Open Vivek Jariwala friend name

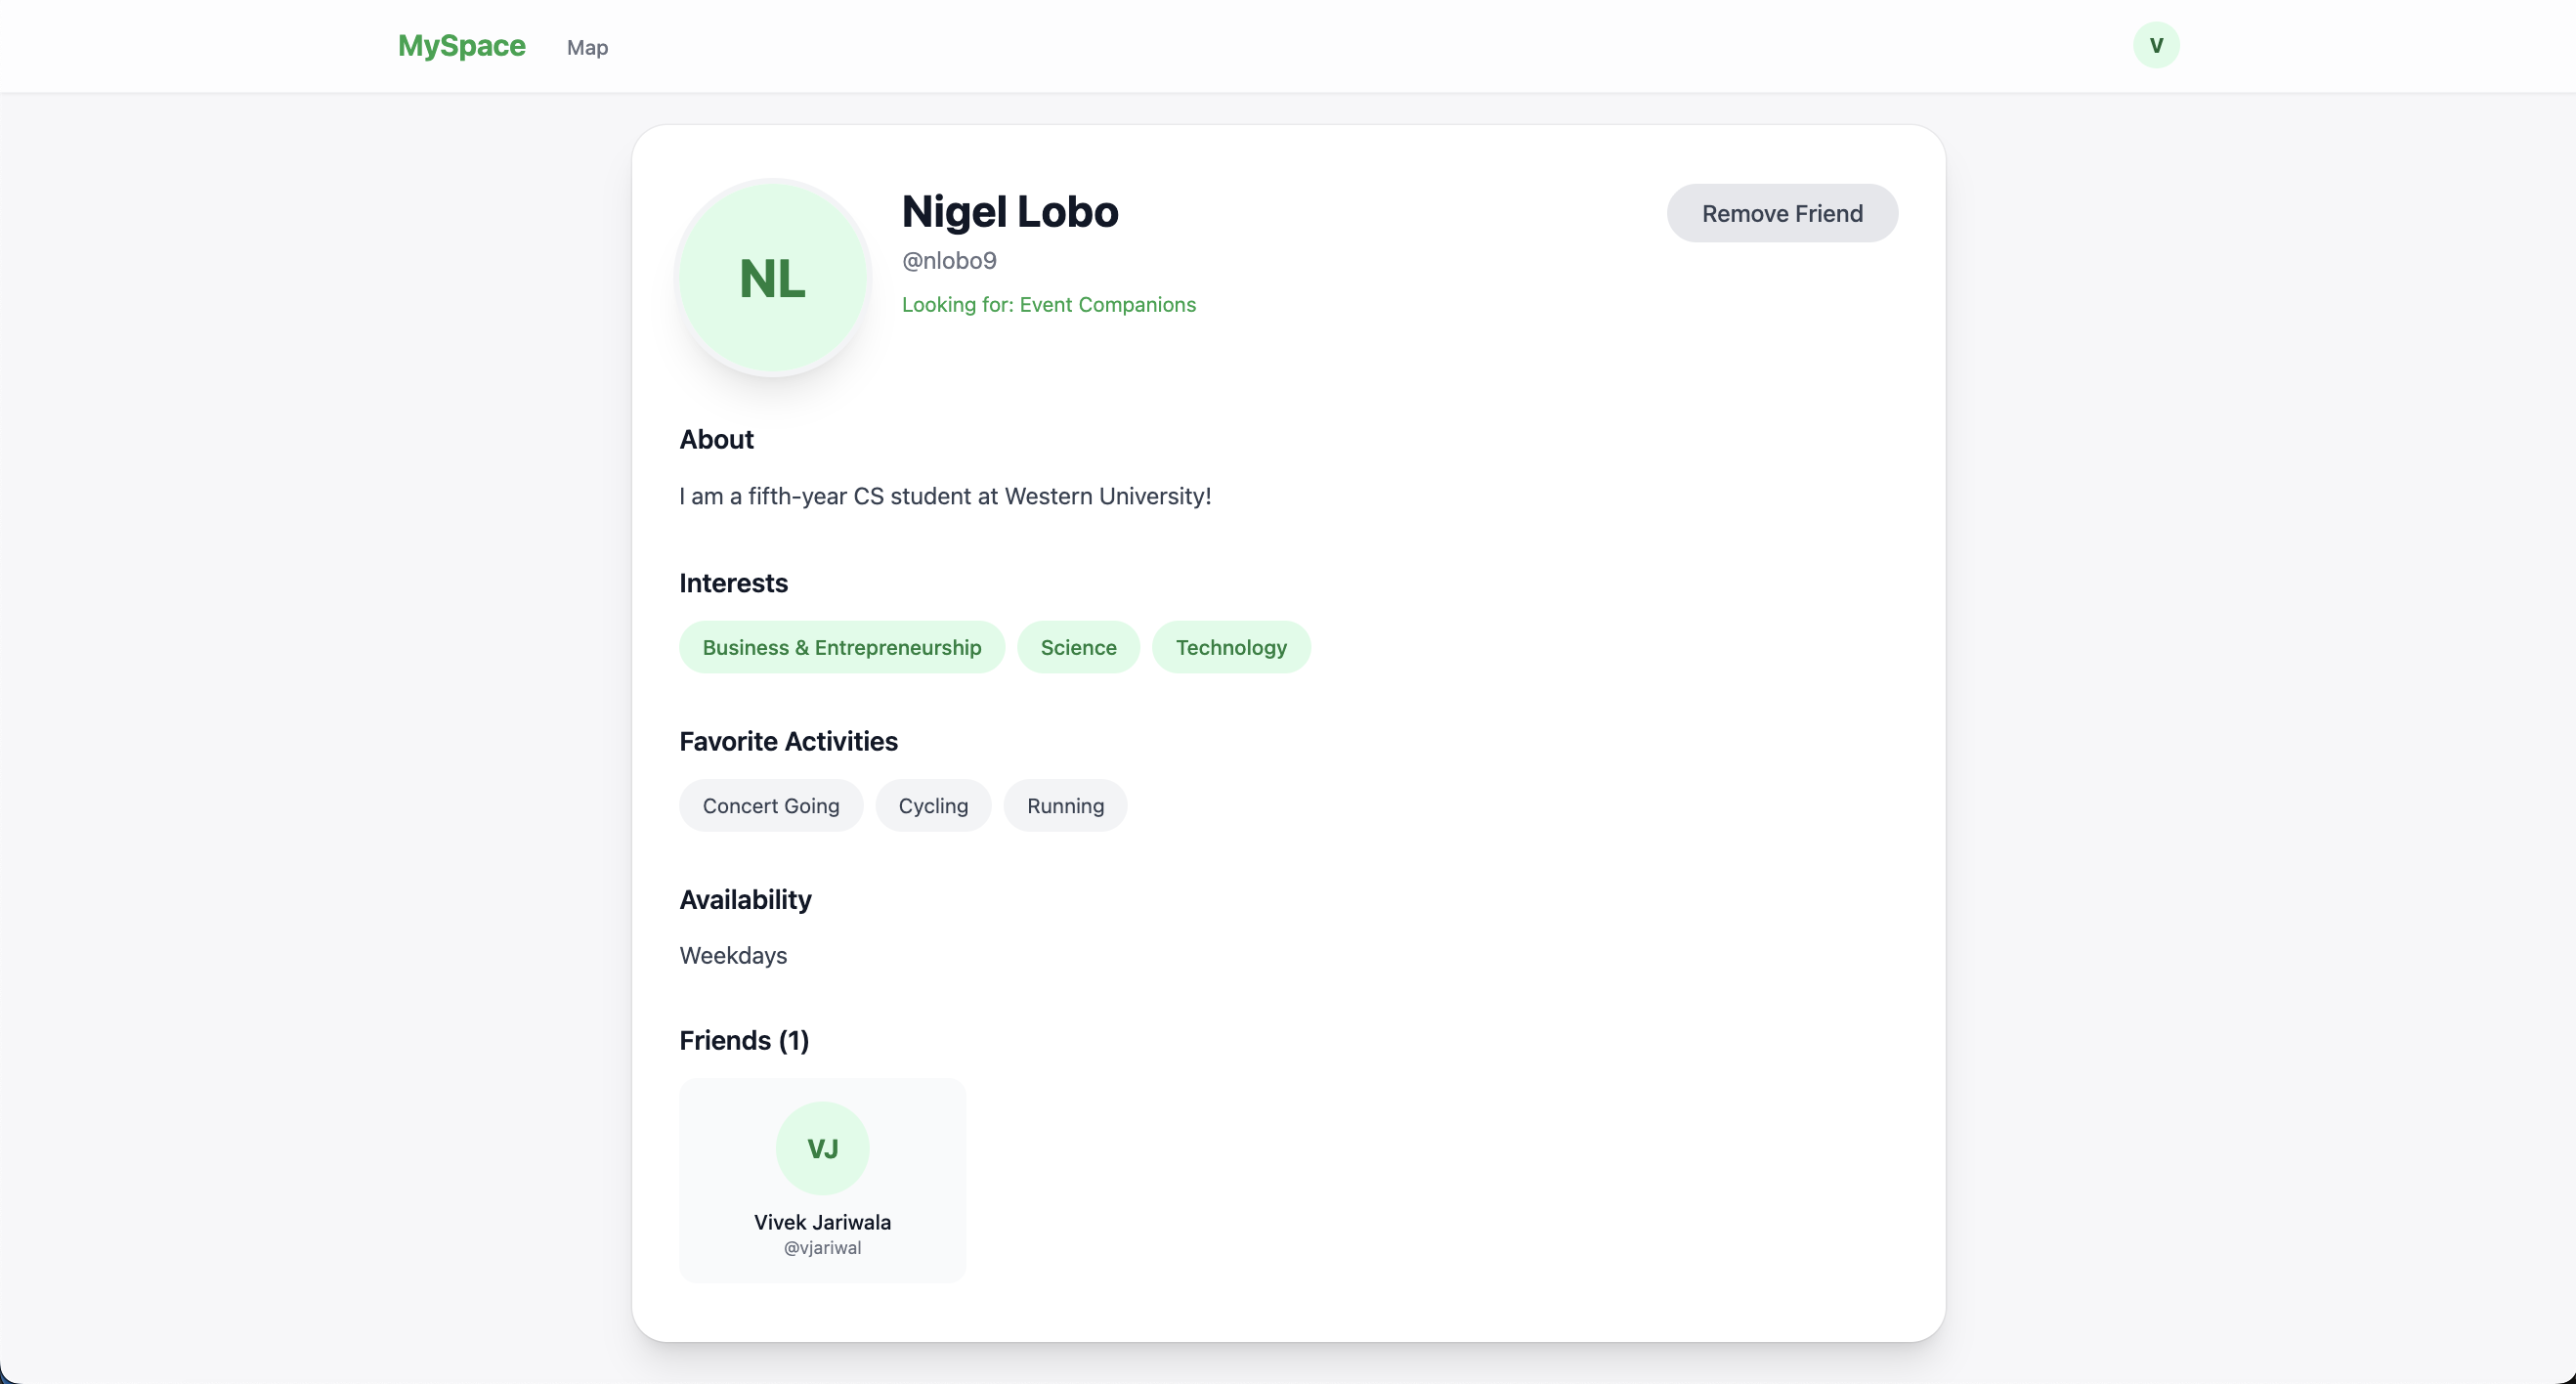point(822,1221)
